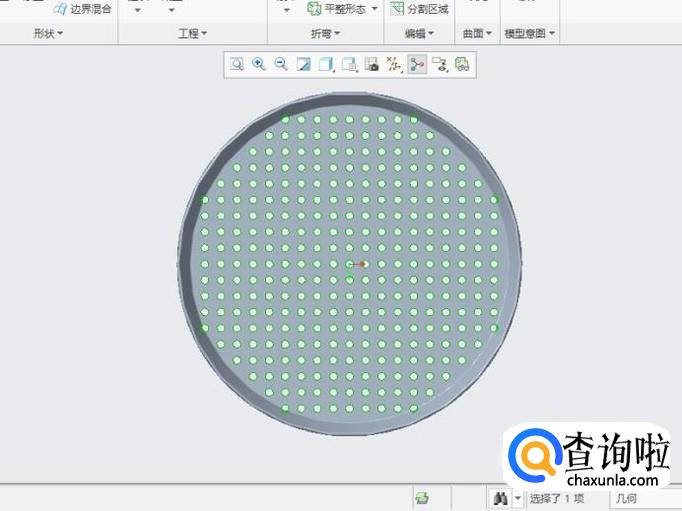Click the annotation display icon in toolbar
The height and width of the screenshot is (511, 682).
(x=440, y=64)
